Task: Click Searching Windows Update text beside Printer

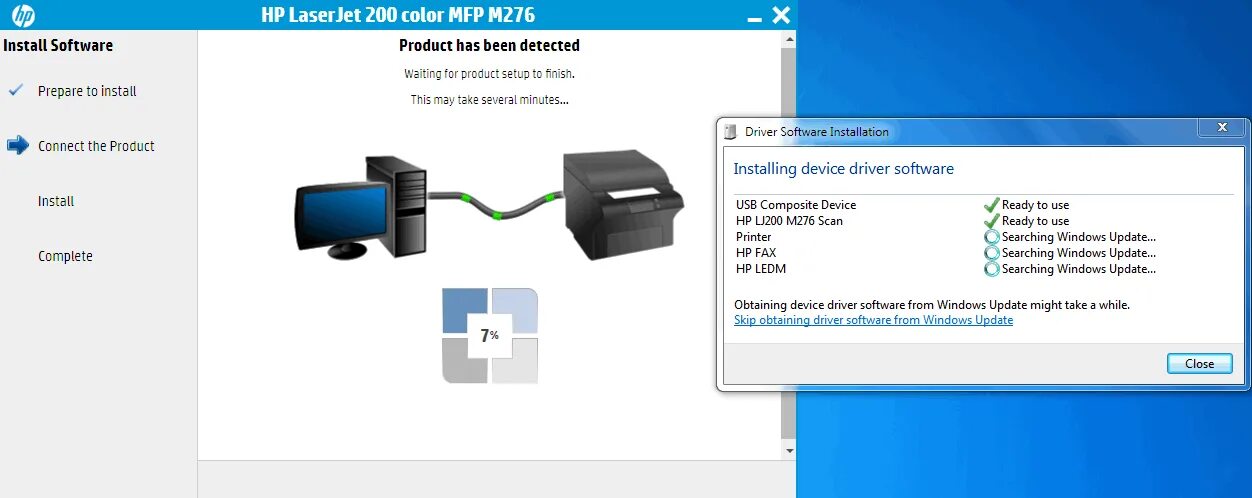Action: (x=1079, y=237)
